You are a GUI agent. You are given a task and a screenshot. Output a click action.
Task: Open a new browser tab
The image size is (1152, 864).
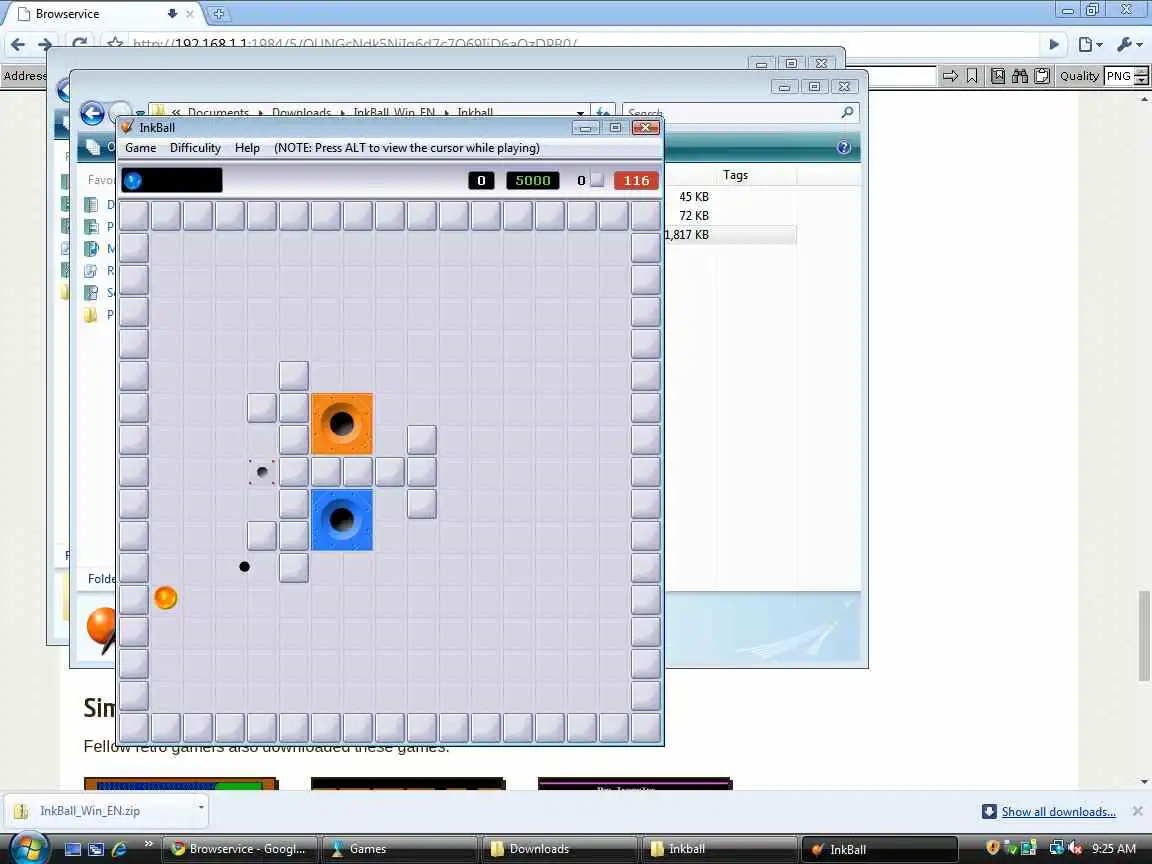tap(218, 13)
